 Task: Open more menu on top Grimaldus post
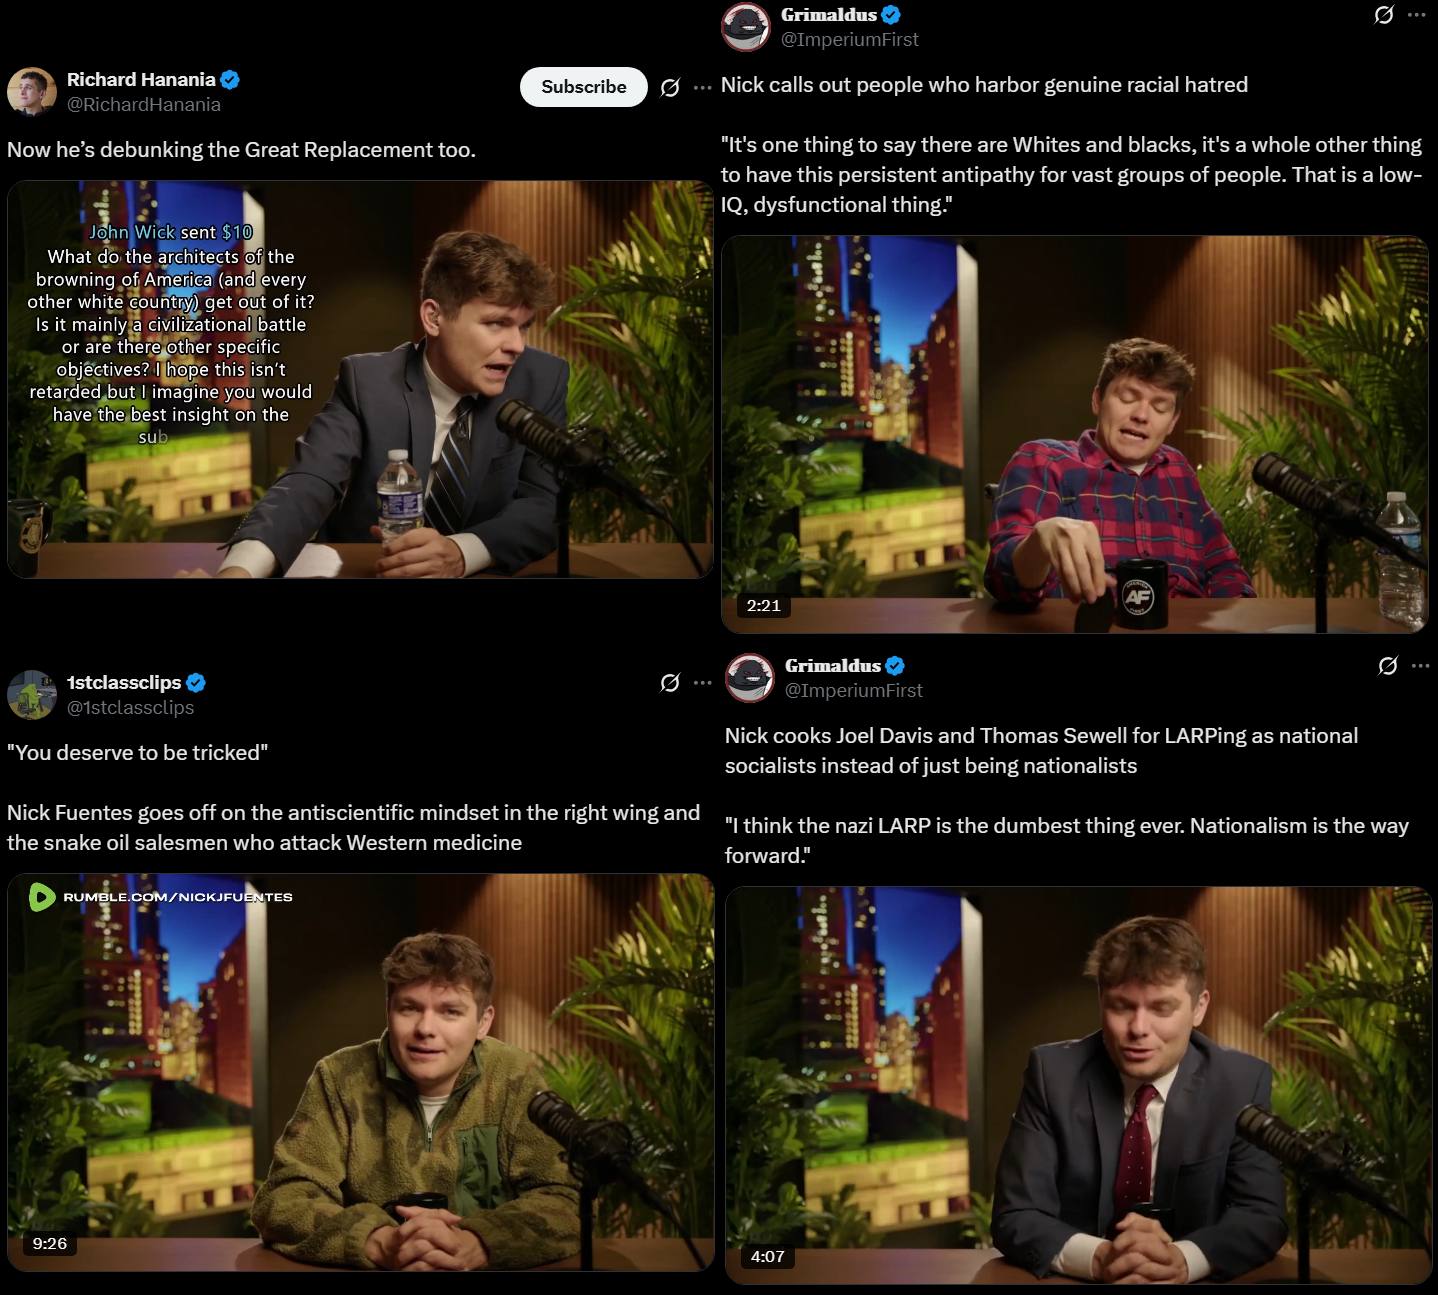(1417, 15)
